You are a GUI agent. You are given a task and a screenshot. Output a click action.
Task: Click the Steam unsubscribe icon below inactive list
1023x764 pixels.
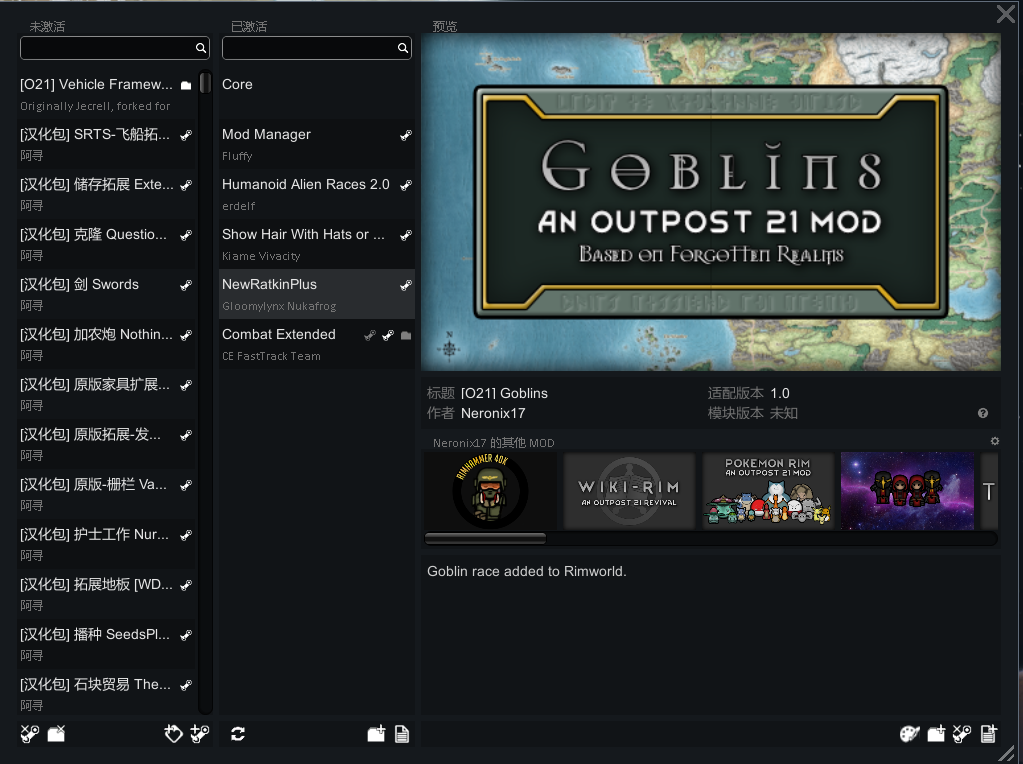[x=30, y=734]
